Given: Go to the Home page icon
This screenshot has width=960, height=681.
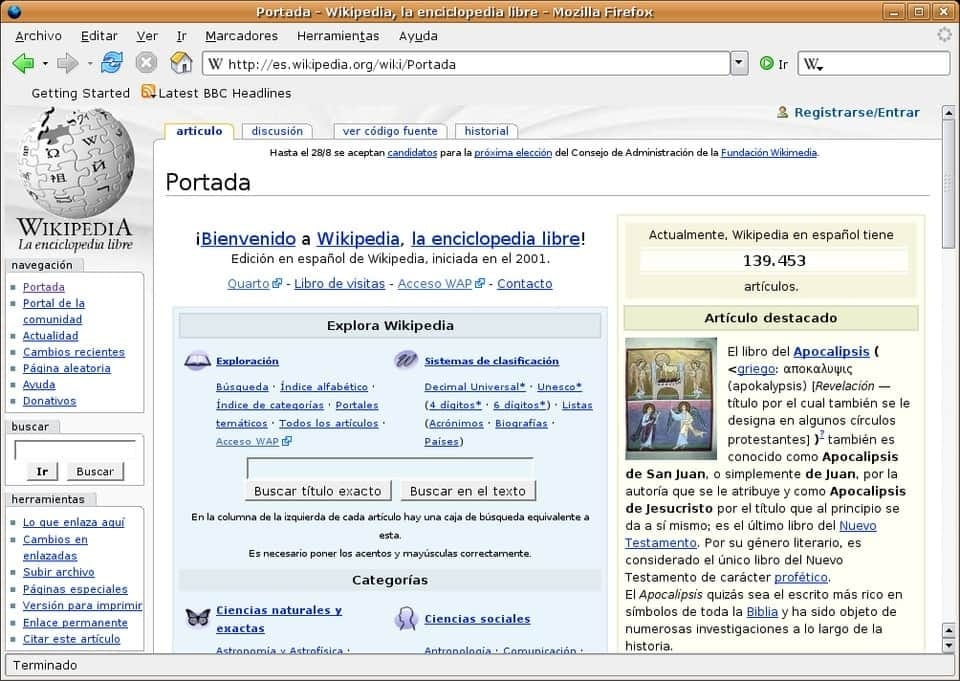Looking at the screenshot, I should click(181, 62).
